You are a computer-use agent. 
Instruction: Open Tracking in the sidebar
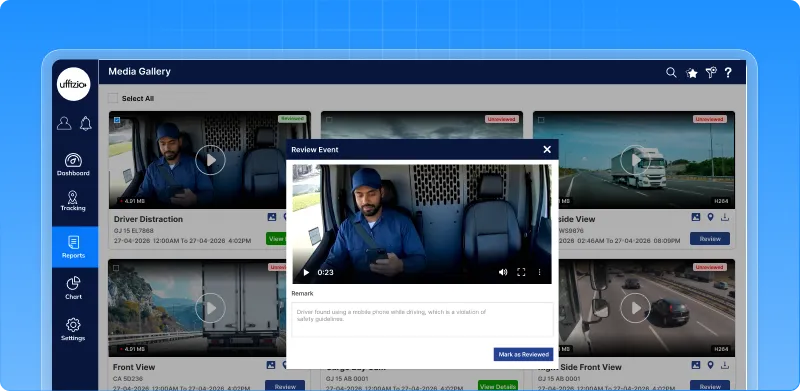tap(73, 201)
